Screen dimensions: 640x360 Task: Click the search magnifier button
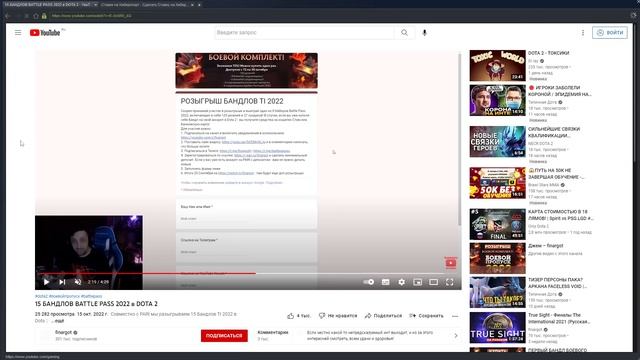click(x=404, y=33)
